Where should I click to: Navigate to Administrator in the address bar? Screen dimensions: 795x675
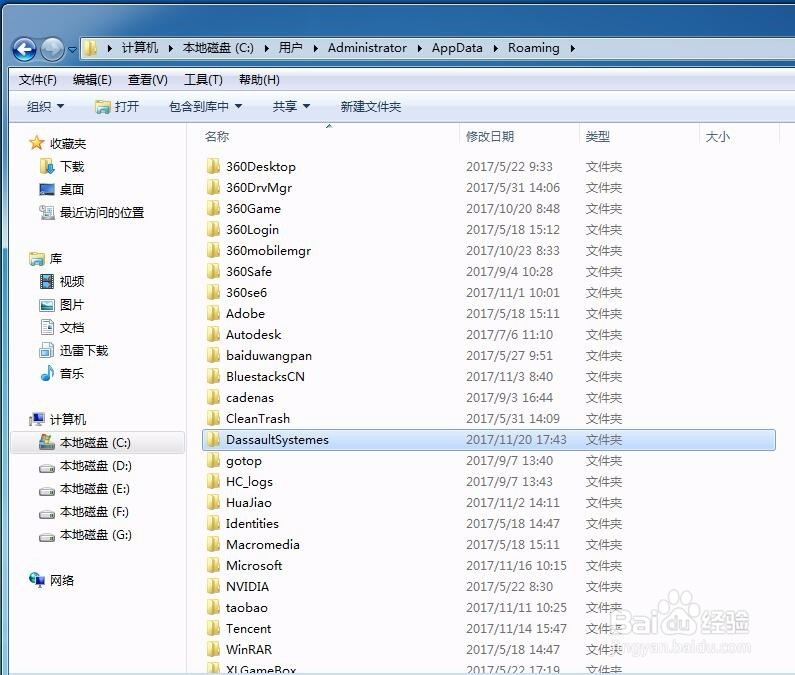(x=367, y=48)
